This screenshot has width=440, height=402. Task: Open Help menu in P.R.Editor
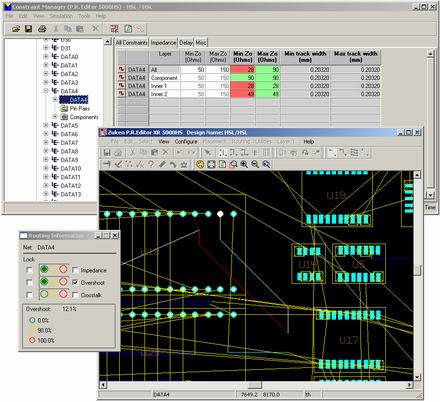point(309,142)
